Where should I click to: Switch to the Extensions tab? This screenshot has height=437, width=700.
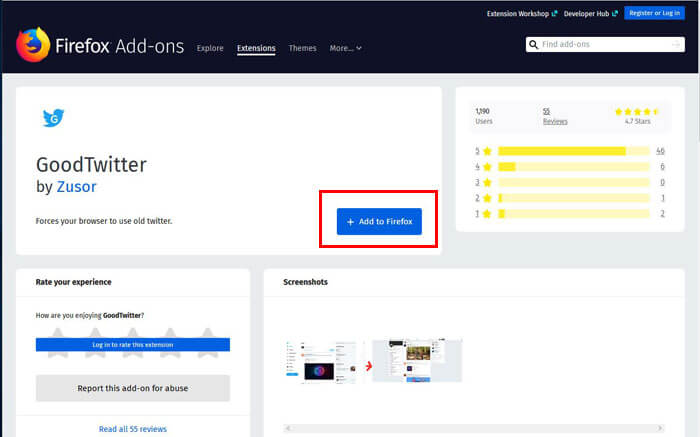[256, 48]
